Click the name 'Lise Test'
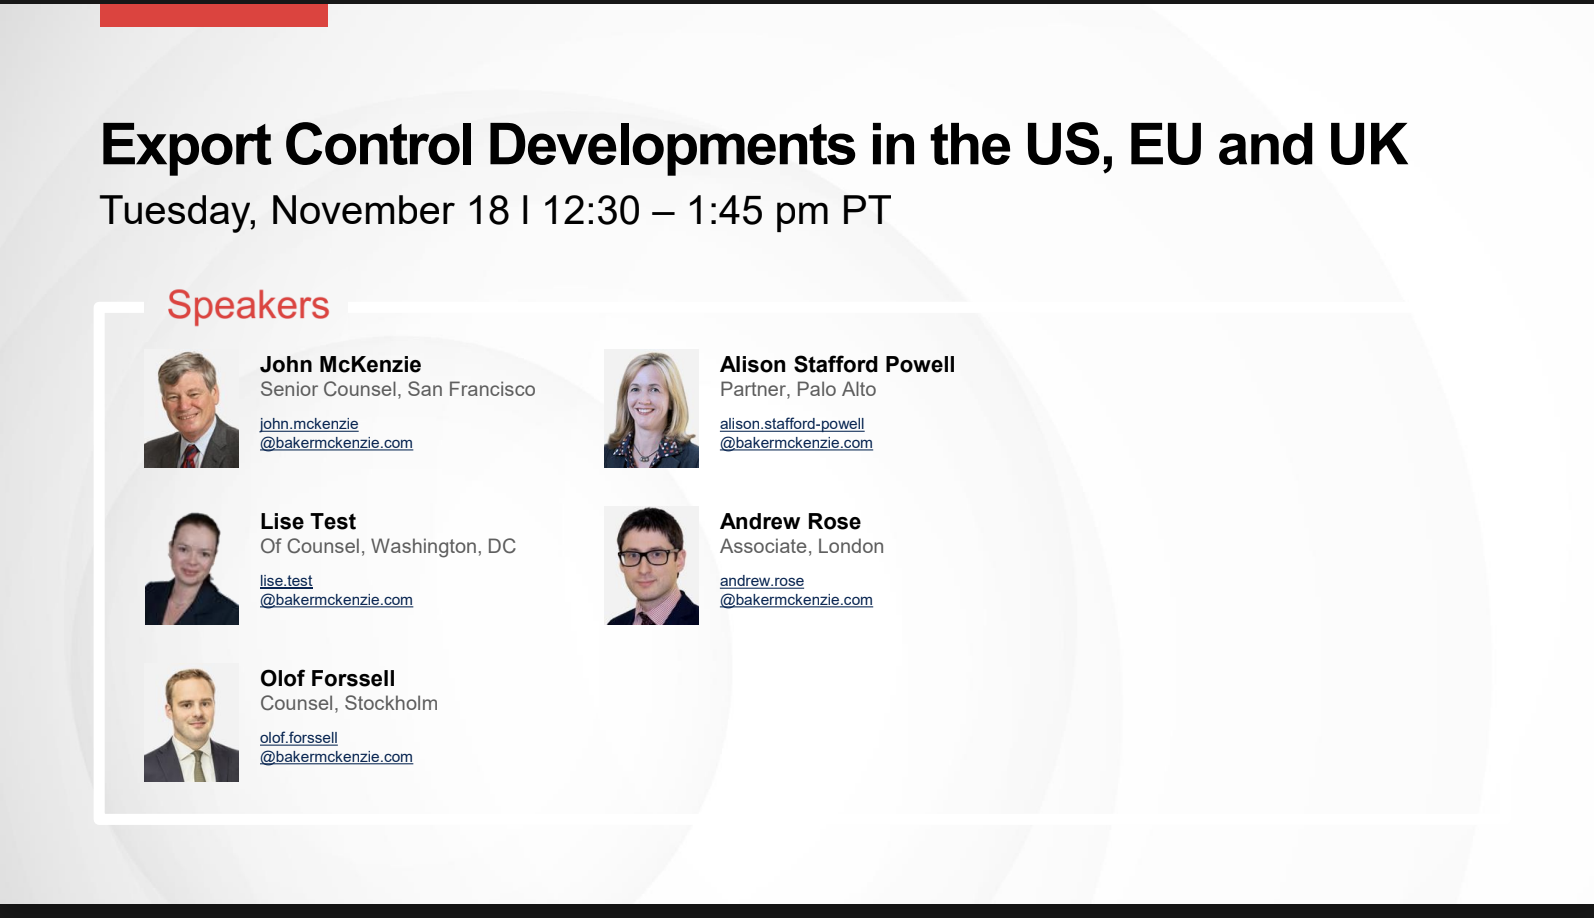The image size is (1594, 918). click(x=308, y=521)
